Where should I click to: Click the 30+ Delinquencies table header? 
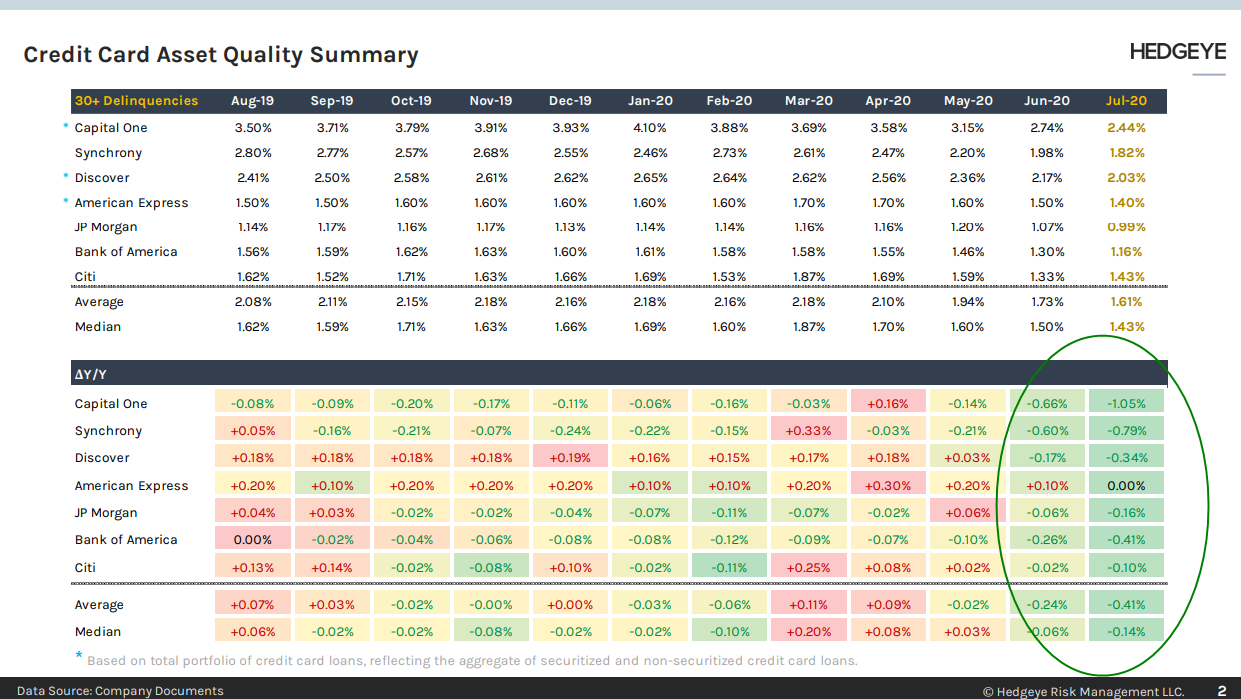point(136,101)
